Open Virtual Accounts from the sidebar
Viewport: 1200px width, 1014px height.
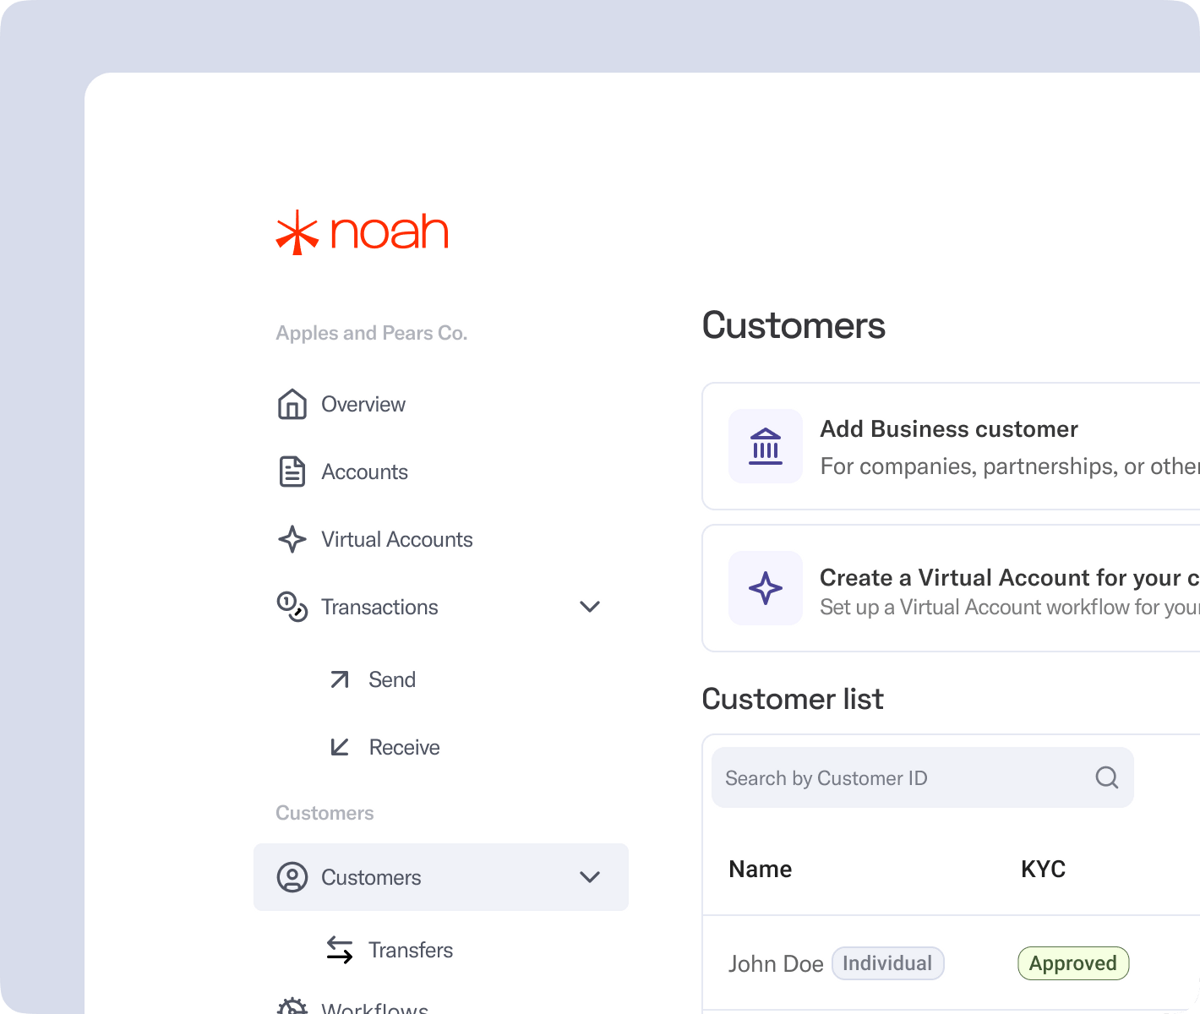(x=397, y=539)
